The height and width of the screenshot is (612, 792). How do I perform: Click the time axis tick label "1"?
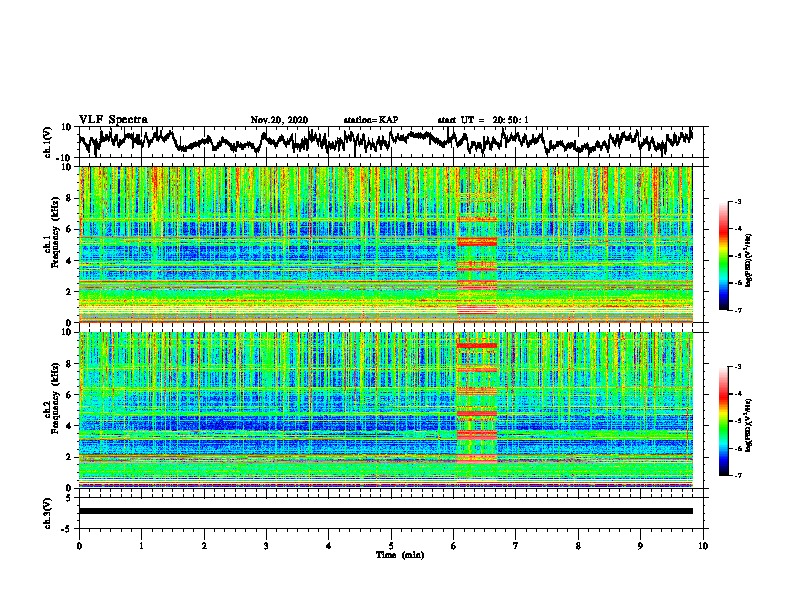pos(141,546)
